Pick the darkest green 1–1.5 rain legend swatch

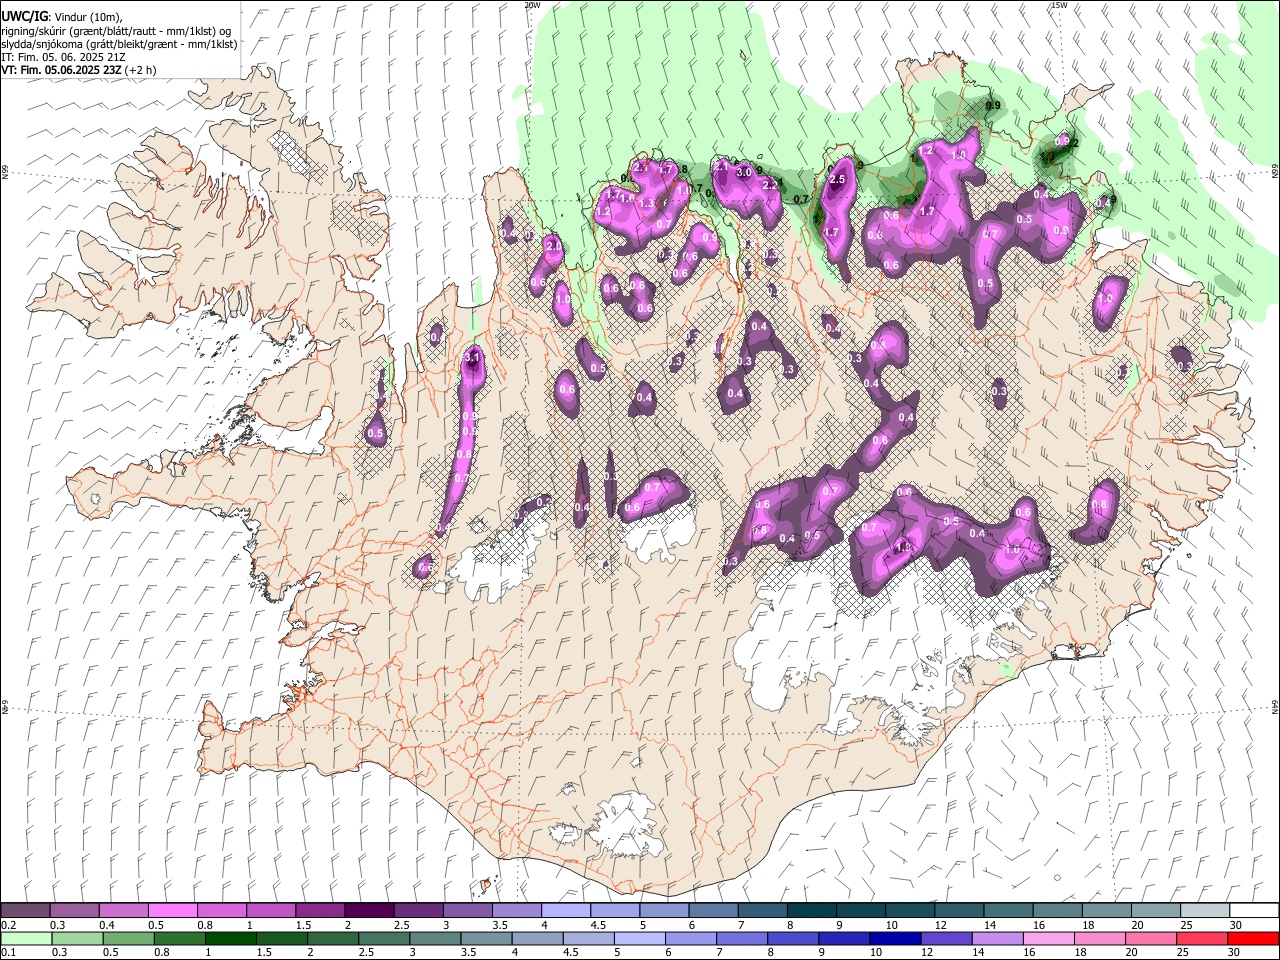tap(230, 938)
